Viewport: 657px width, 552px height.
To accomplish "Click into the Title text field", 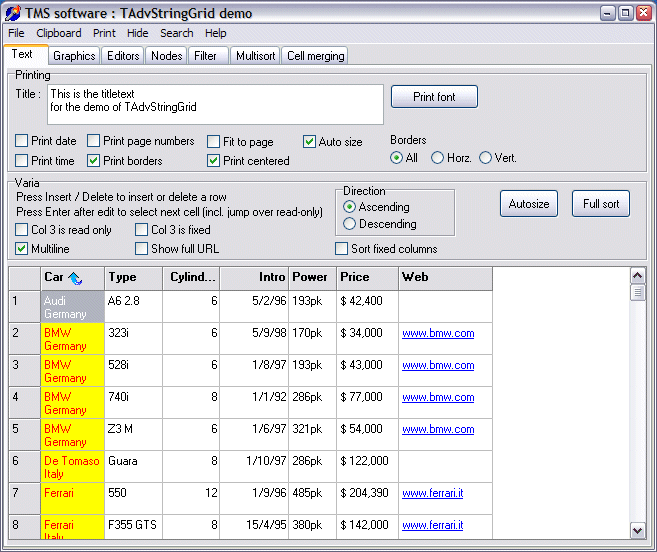I will click(215, 104).
